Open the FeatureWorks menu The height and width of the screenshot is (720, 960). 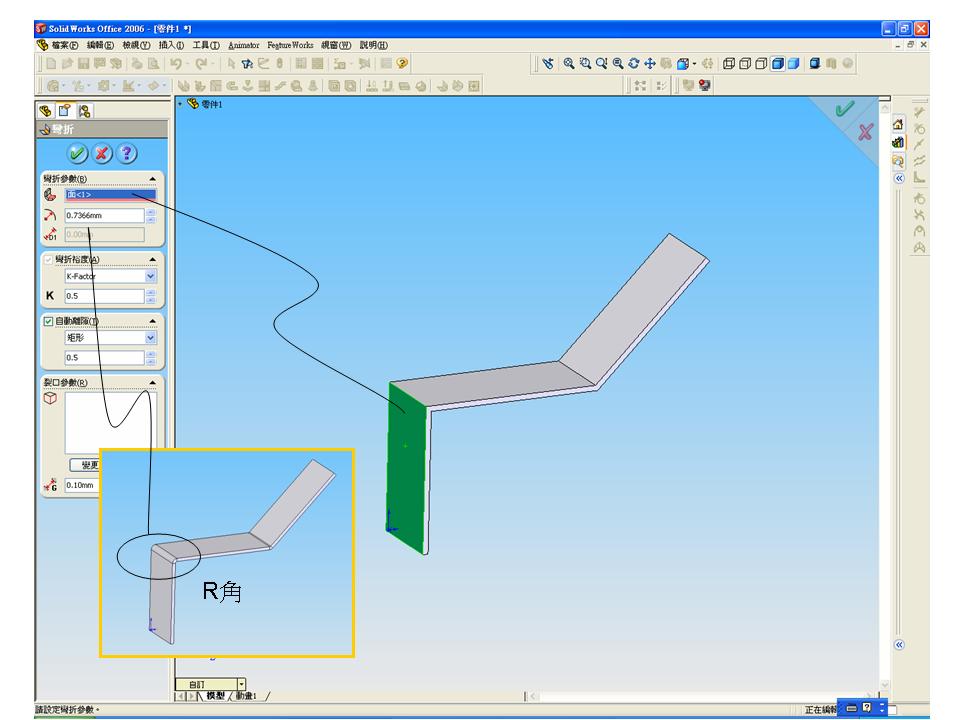click(290, 45)
